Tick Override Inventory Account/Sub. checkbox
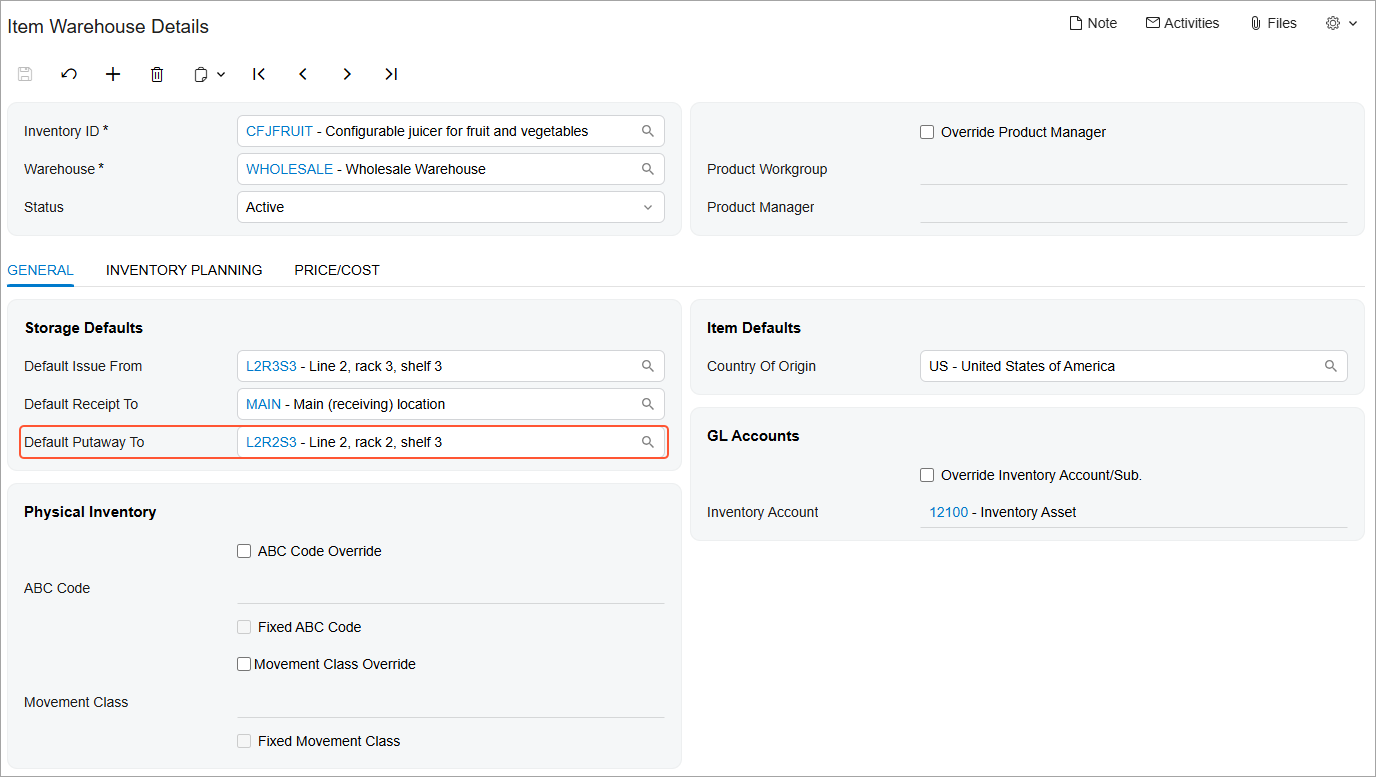 pos(927,475)
